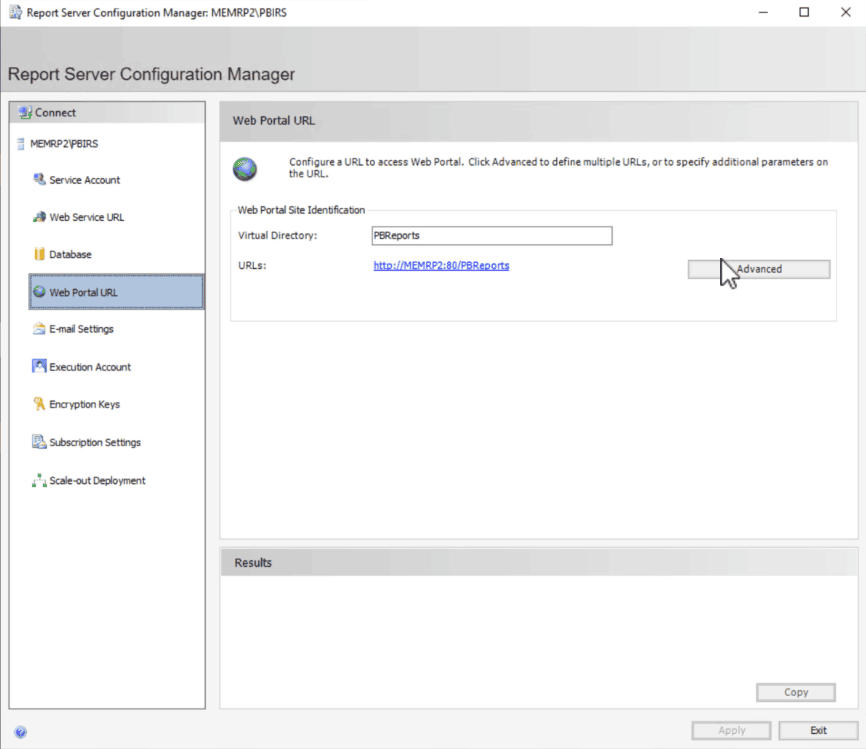The width and height of the screenshot is (866, 749).
Task: Open the Service Account page
Action: click(x=85, y=180)
